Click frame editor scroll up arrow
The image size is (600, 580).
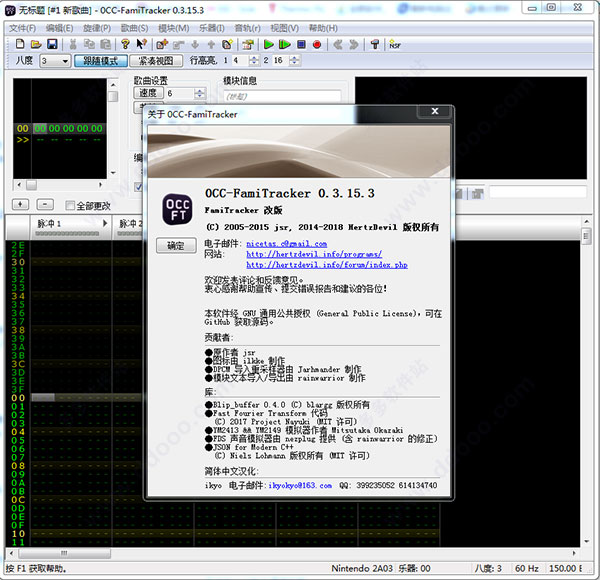tap(113, 84)
